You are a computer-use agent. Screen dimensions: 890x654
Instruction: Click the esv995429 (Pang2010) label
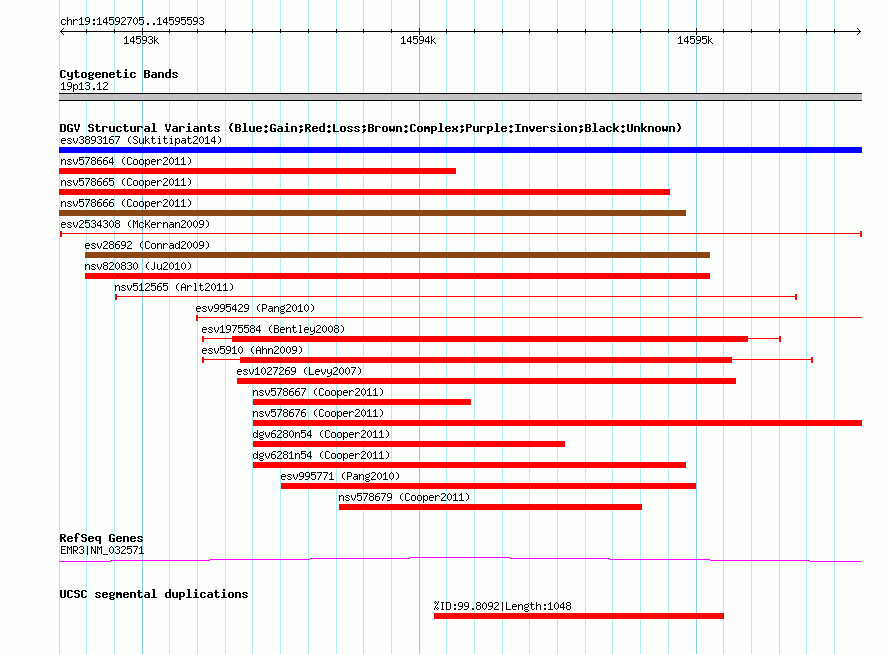tap(255, 308)
